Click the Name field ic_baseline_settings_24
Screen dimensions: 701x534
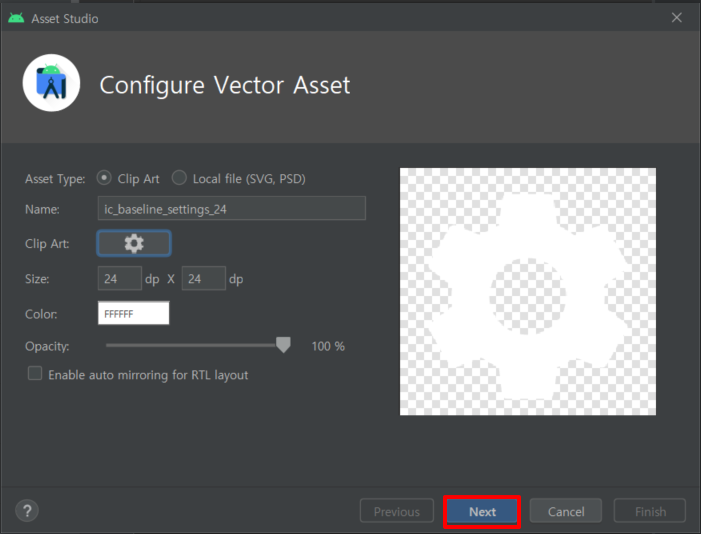232,208
